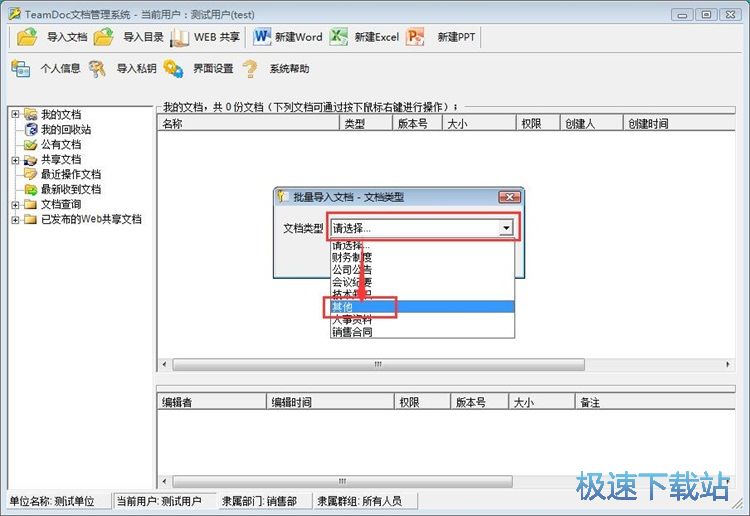Click the document list scroll-left arrow
Image resolution: width=750 pixels, height=516 pixels.
(x=165, y=364)
